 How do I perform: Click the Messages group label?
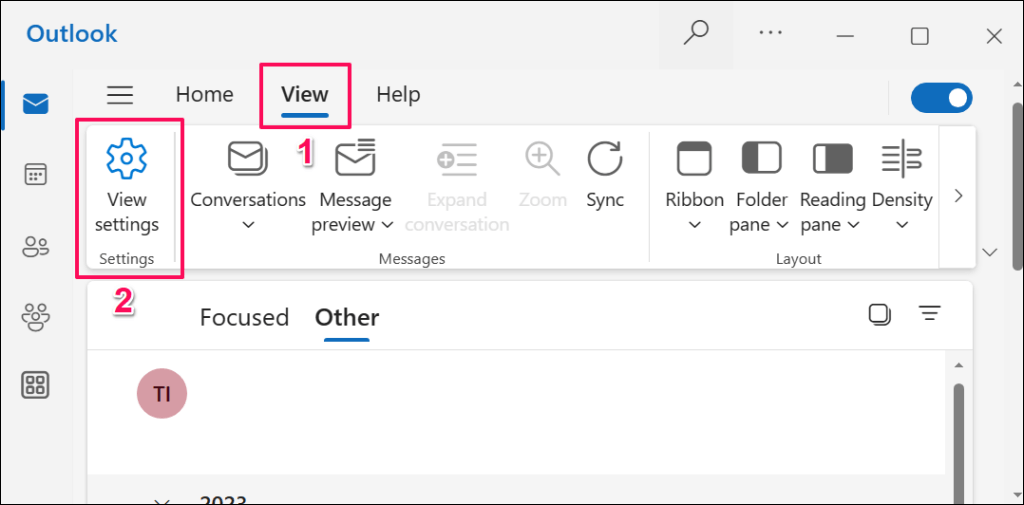coord(412,259)
